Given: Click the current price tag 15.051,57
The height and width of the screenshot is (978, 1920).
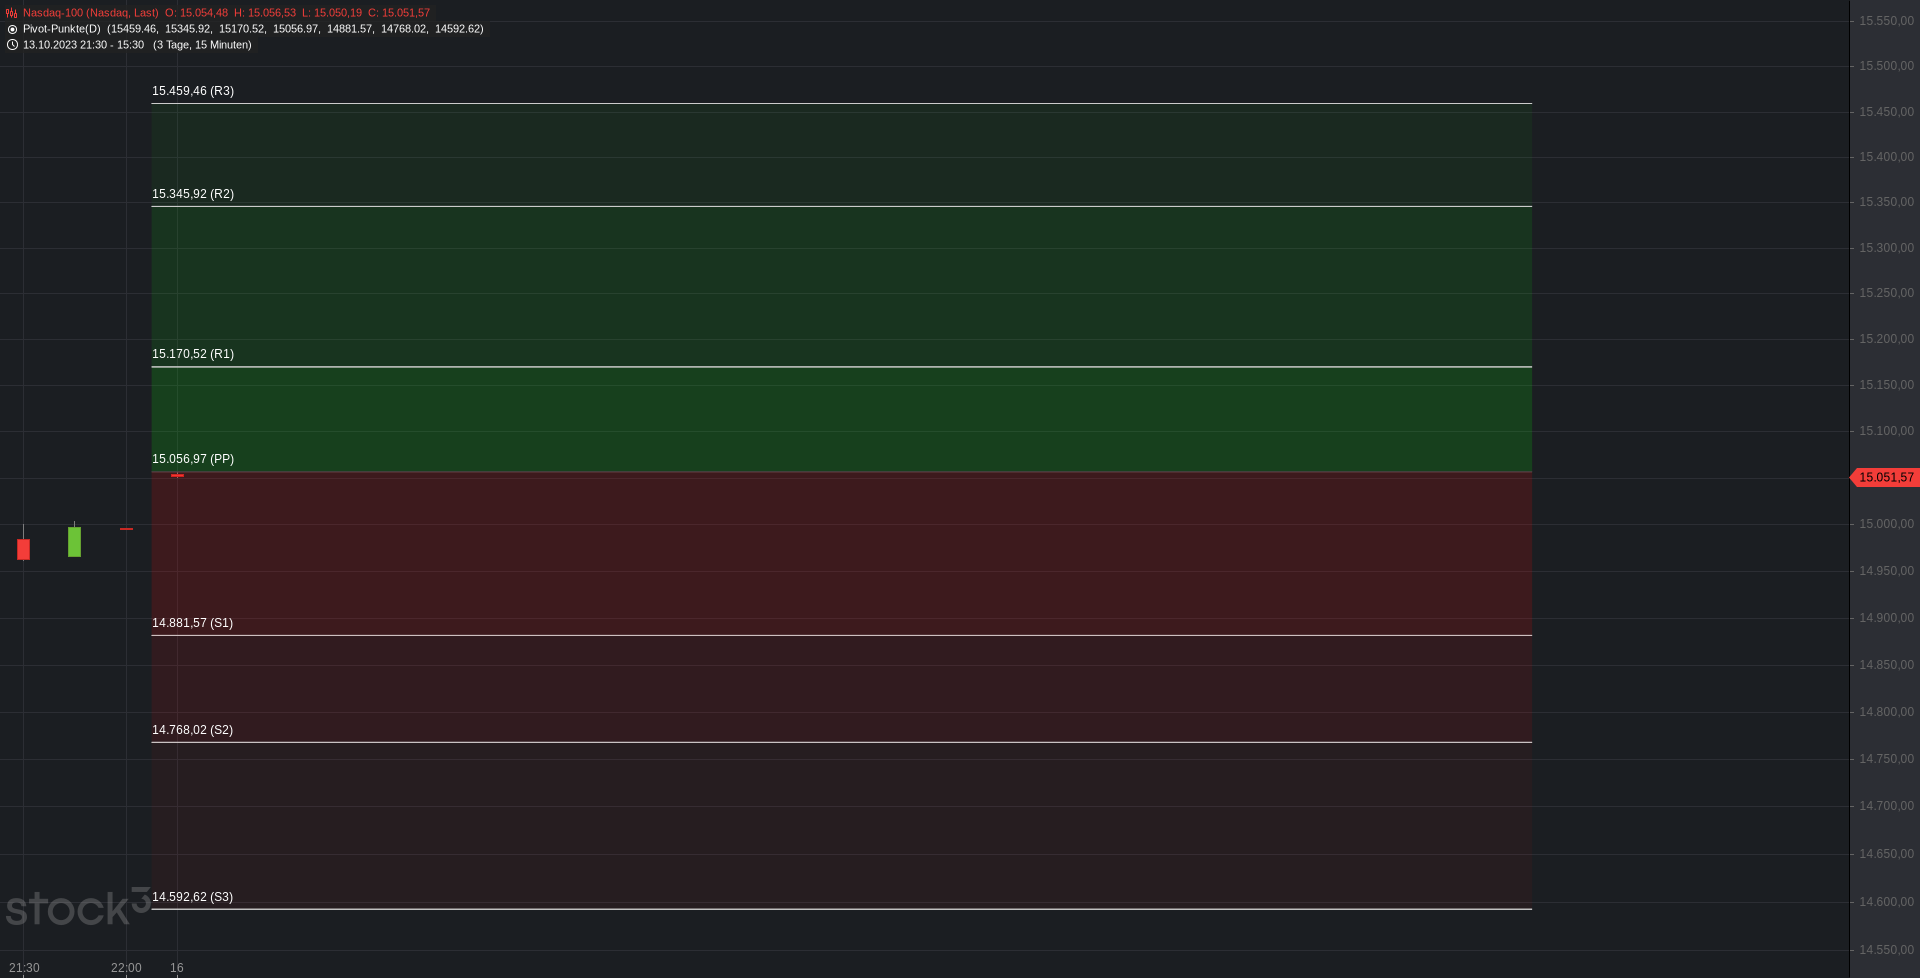Looking at the screenshot, I should pyautogui.click(x=1885, y=478).
